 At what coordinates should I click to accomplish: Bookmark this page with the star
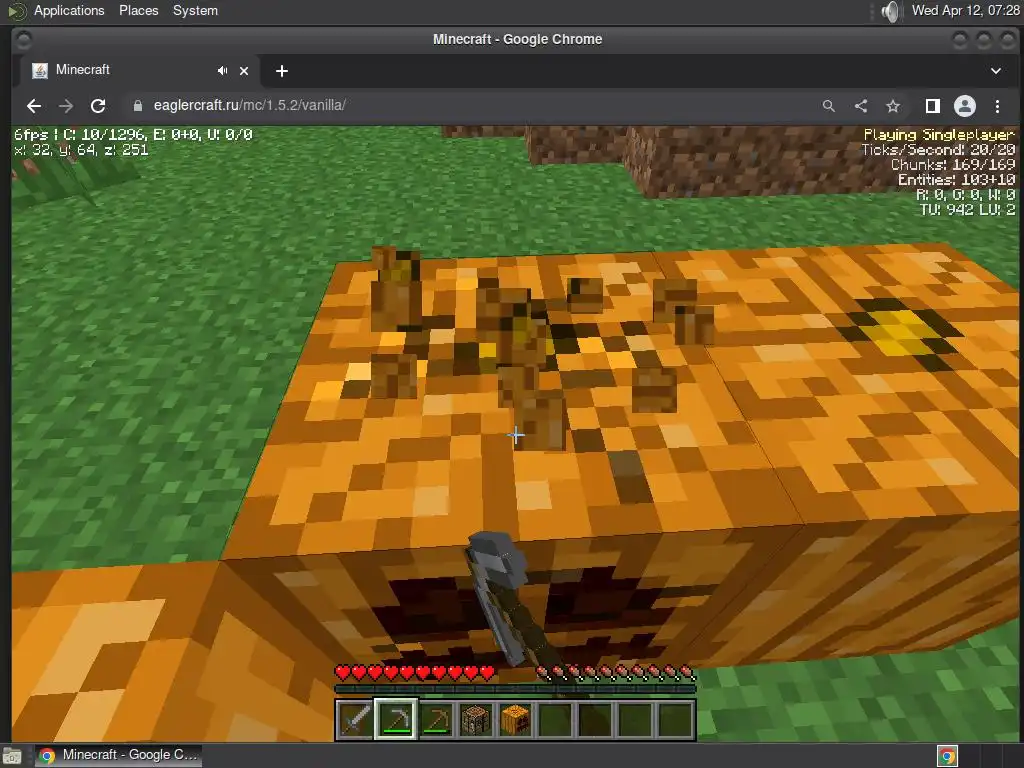(x=893, y=106)
